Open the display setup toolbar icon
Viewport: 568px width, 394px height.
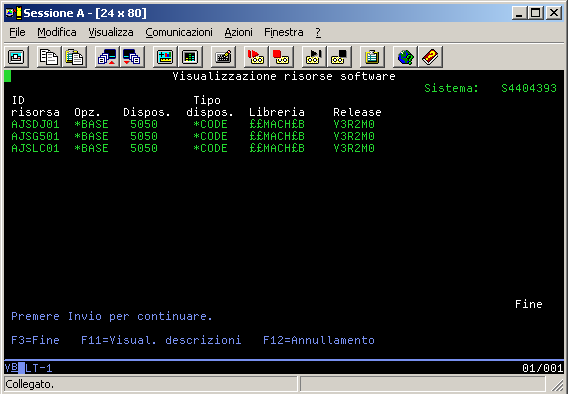165,57
